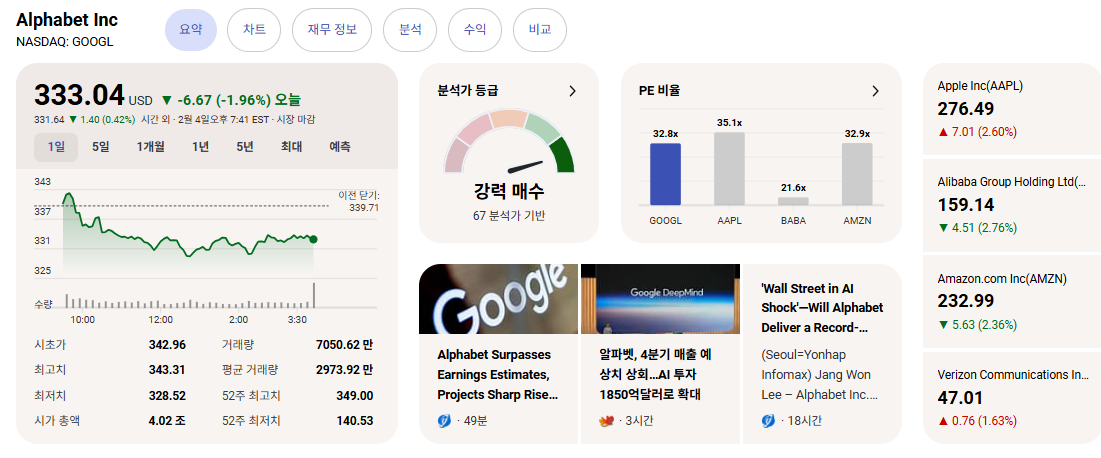The width and height of the screenshot is (1101, 458).
Task: Open 'Wall Street in AI Shock' article
Action: [822, 308]
